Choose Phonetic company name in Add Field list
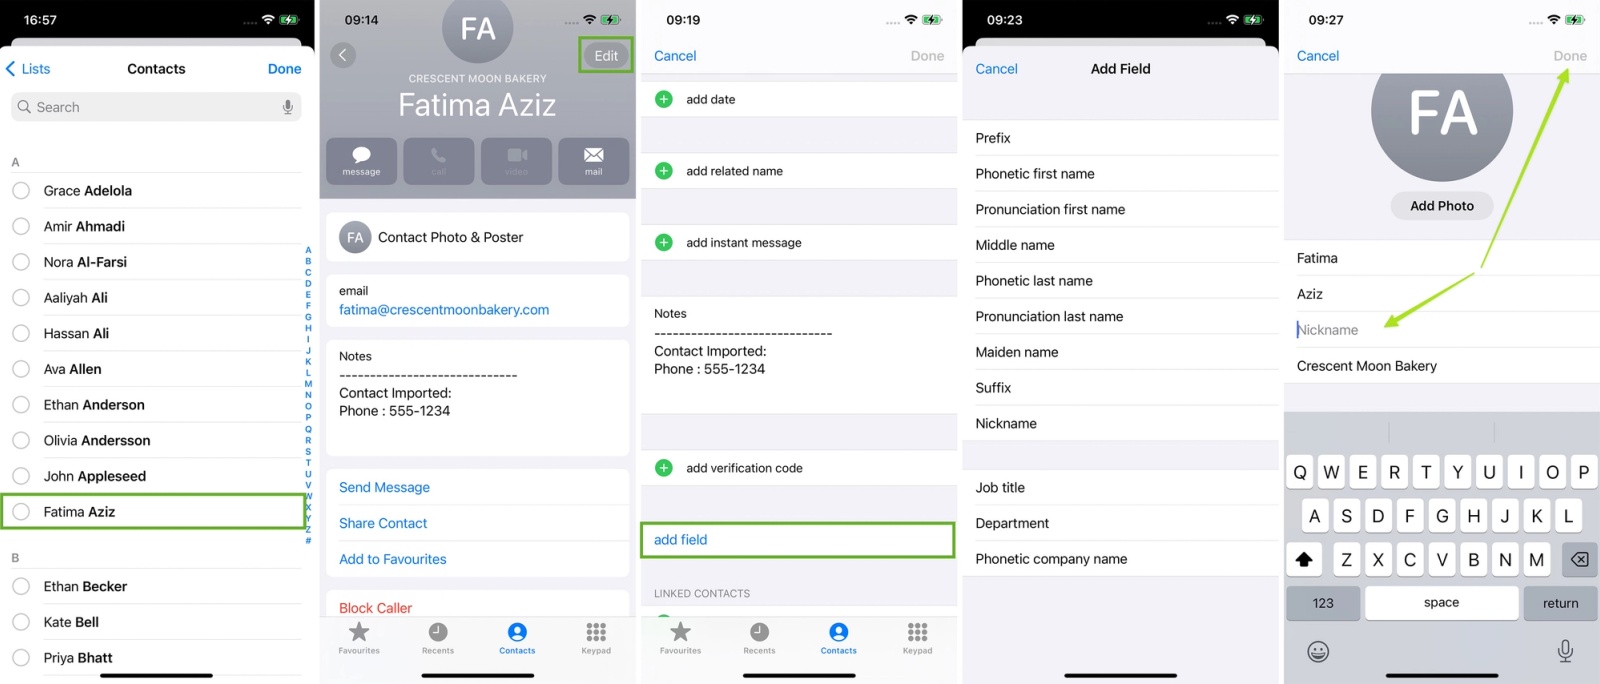The width and height of the screenshot is (1600, 684). pos(1120,559)
